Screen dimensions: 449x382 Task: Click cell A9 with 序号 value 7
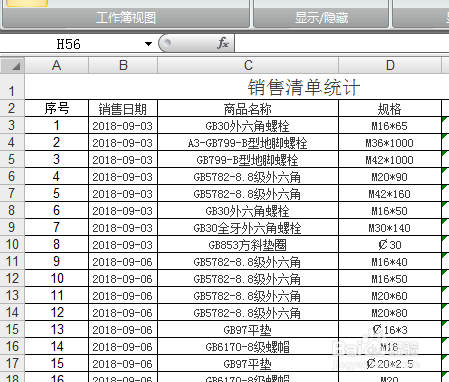[57, 227]
